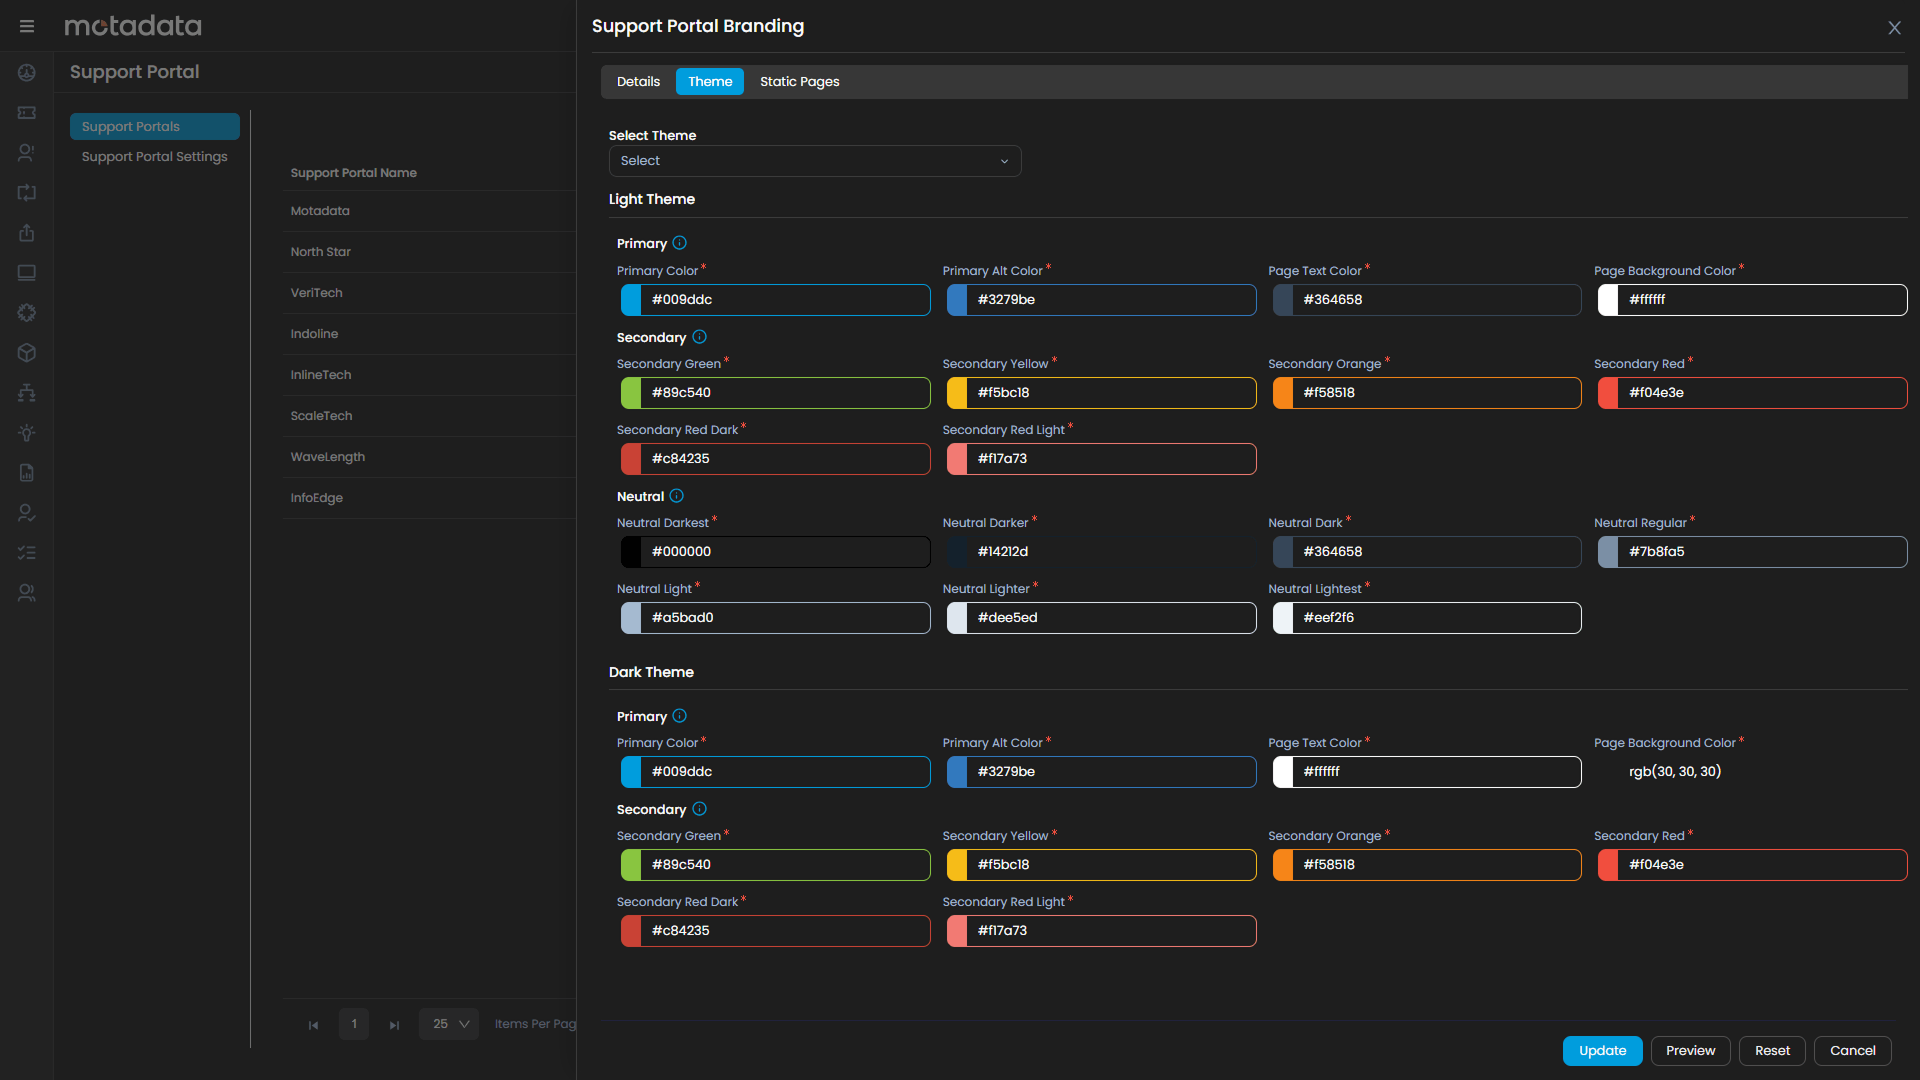Open the Items Per Page dropdown showing 25
Viewport: 1920px width, 1080px height.
(x=448, y=1024)
